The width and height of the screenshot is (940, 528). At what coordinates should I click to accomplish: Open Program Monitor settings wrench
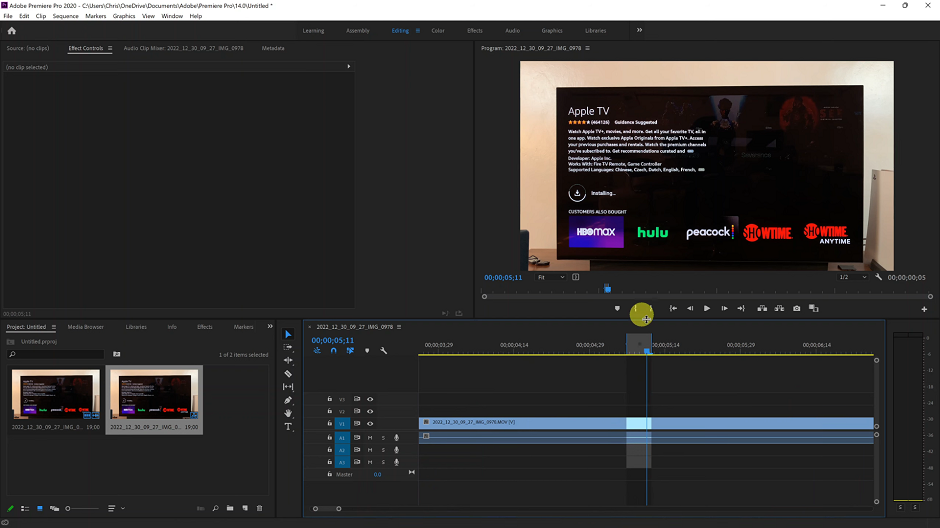coord(878,277)
